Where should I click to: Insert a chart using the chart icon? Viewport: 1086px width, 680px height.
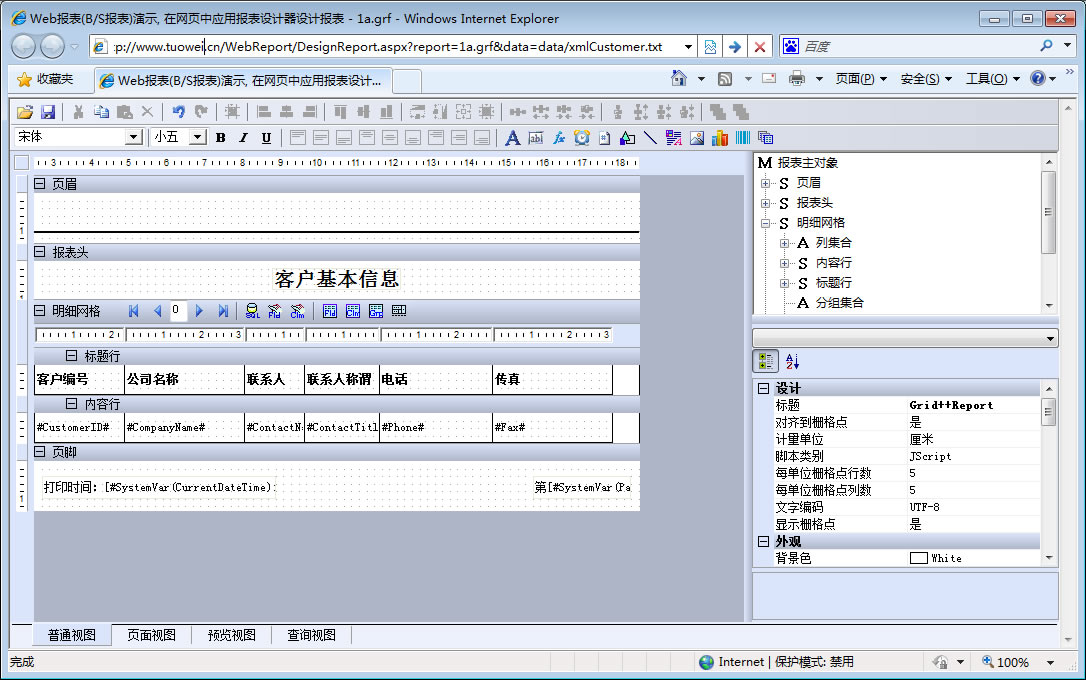click(720, 138)
